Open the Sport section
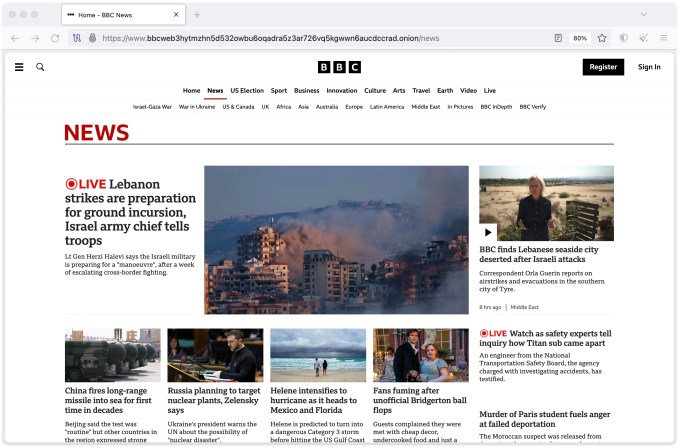Screen dimensions: 680x448 (279, 91)
